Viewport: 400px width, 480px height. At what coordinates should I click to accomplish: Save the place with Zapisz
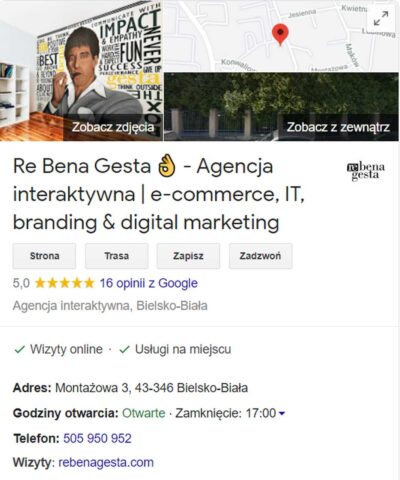(x=188, y=256)
